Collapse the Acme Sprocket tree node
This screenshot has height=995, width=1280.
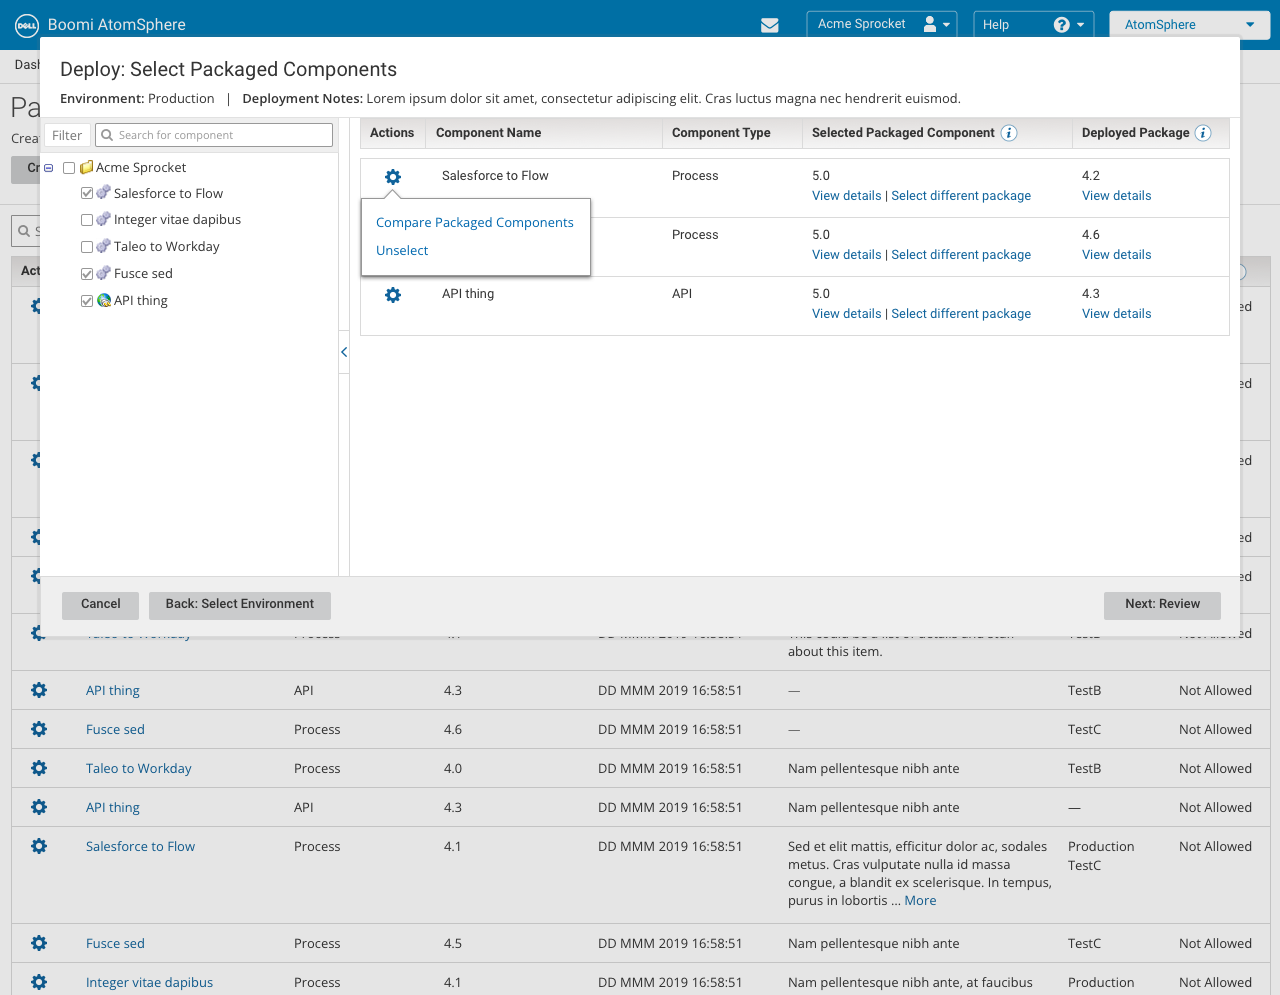pos(49,168)
